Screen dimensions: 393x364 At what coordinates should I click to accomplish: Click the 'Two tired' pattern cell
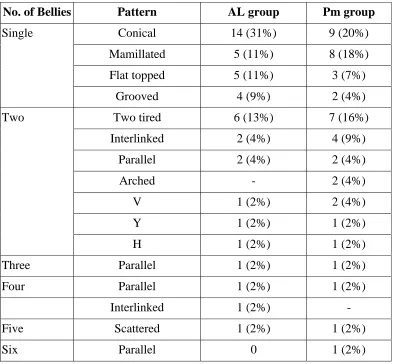[137, 117]
